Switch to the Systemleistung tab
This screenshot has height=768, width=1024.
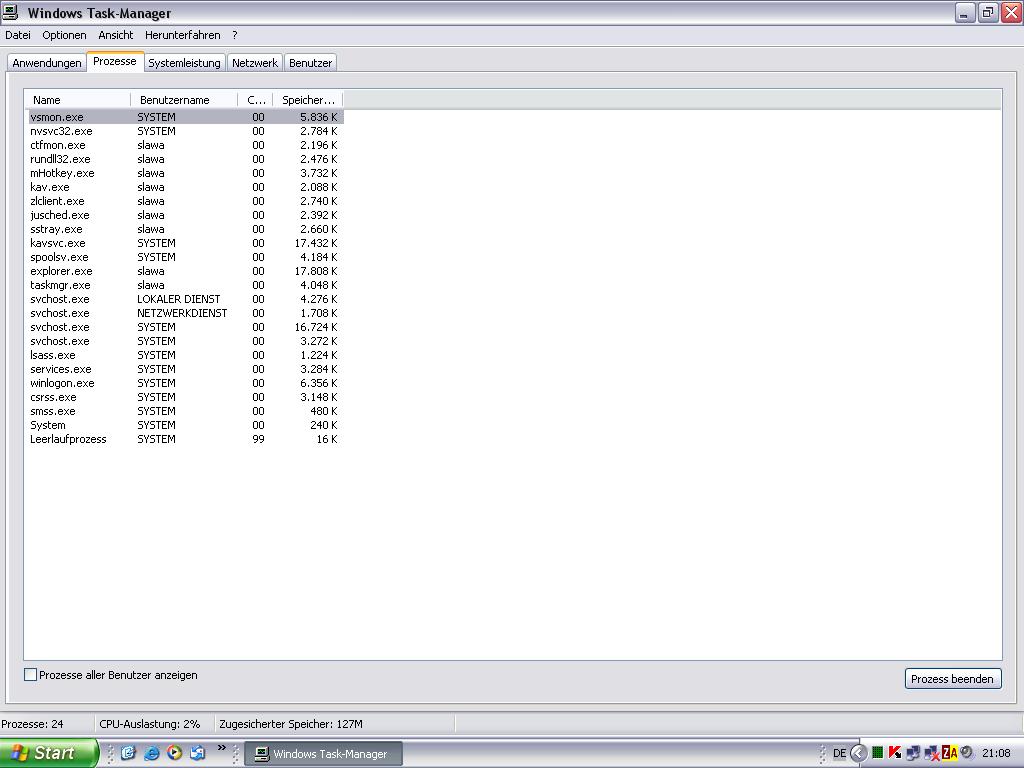click(x=184, y=63)
